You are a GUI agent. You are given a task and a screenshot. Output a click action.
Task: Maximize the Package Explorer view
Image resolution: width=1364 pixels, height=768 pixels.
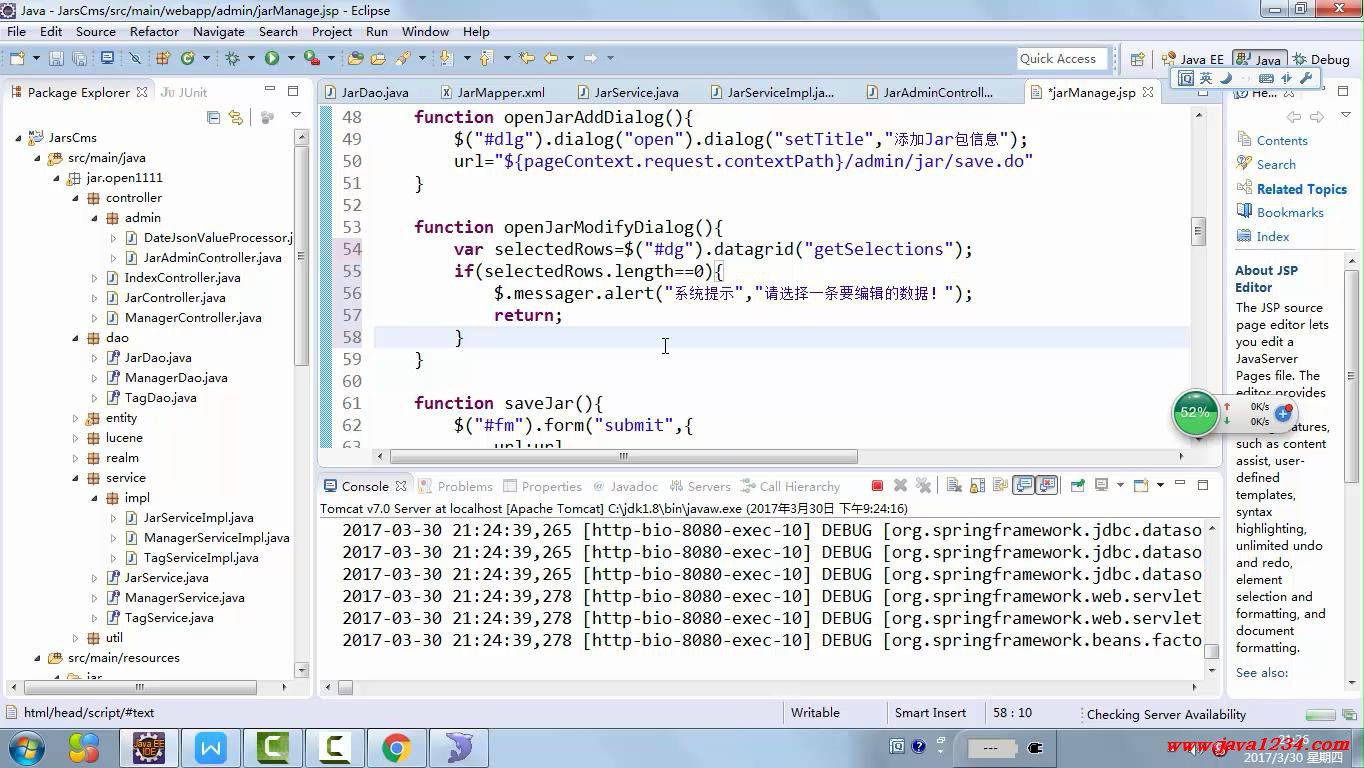(x=293, y=91)
